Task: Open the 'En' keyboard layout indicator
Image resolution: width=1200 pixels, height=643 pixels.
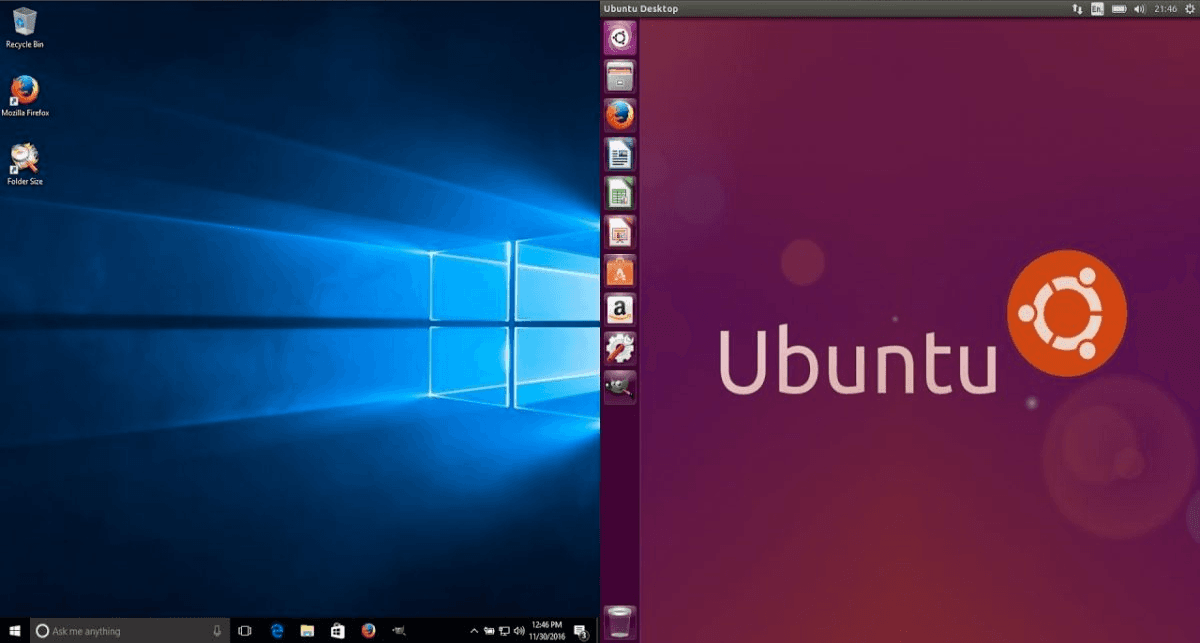Action: (1098, 9)
